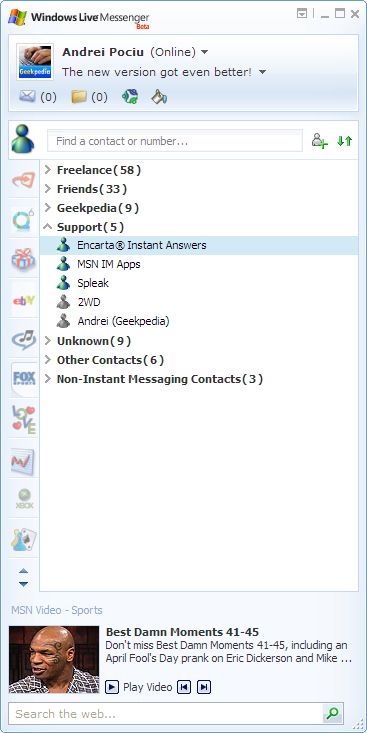Open the sharing folders icon
The image size is (367, 733).
(79, 97)
